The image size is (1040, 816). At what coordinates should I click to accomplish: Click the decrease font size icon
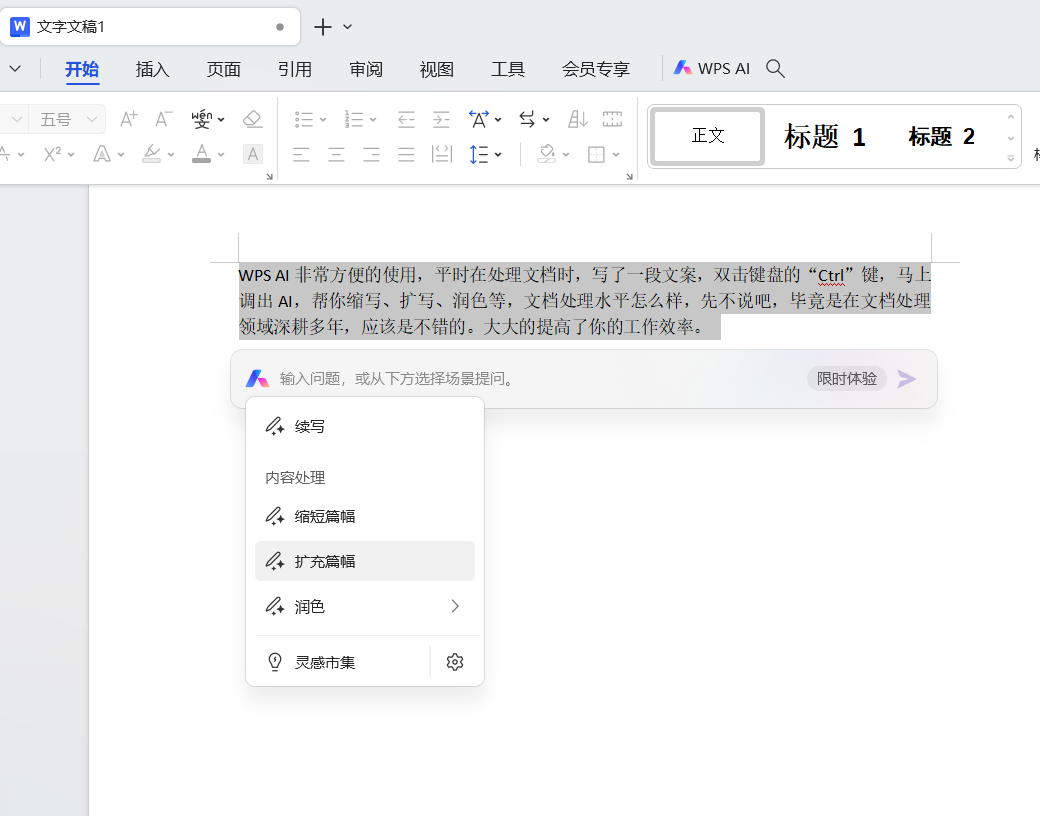pos(164,120)
